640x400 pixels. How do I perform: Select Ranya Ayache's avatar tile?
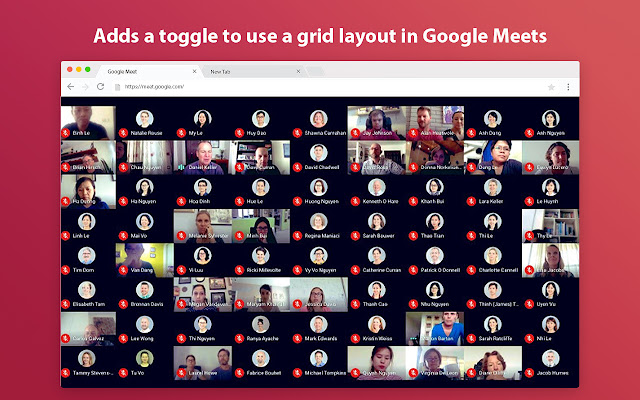pyautogui.click(x=261, y=324)
